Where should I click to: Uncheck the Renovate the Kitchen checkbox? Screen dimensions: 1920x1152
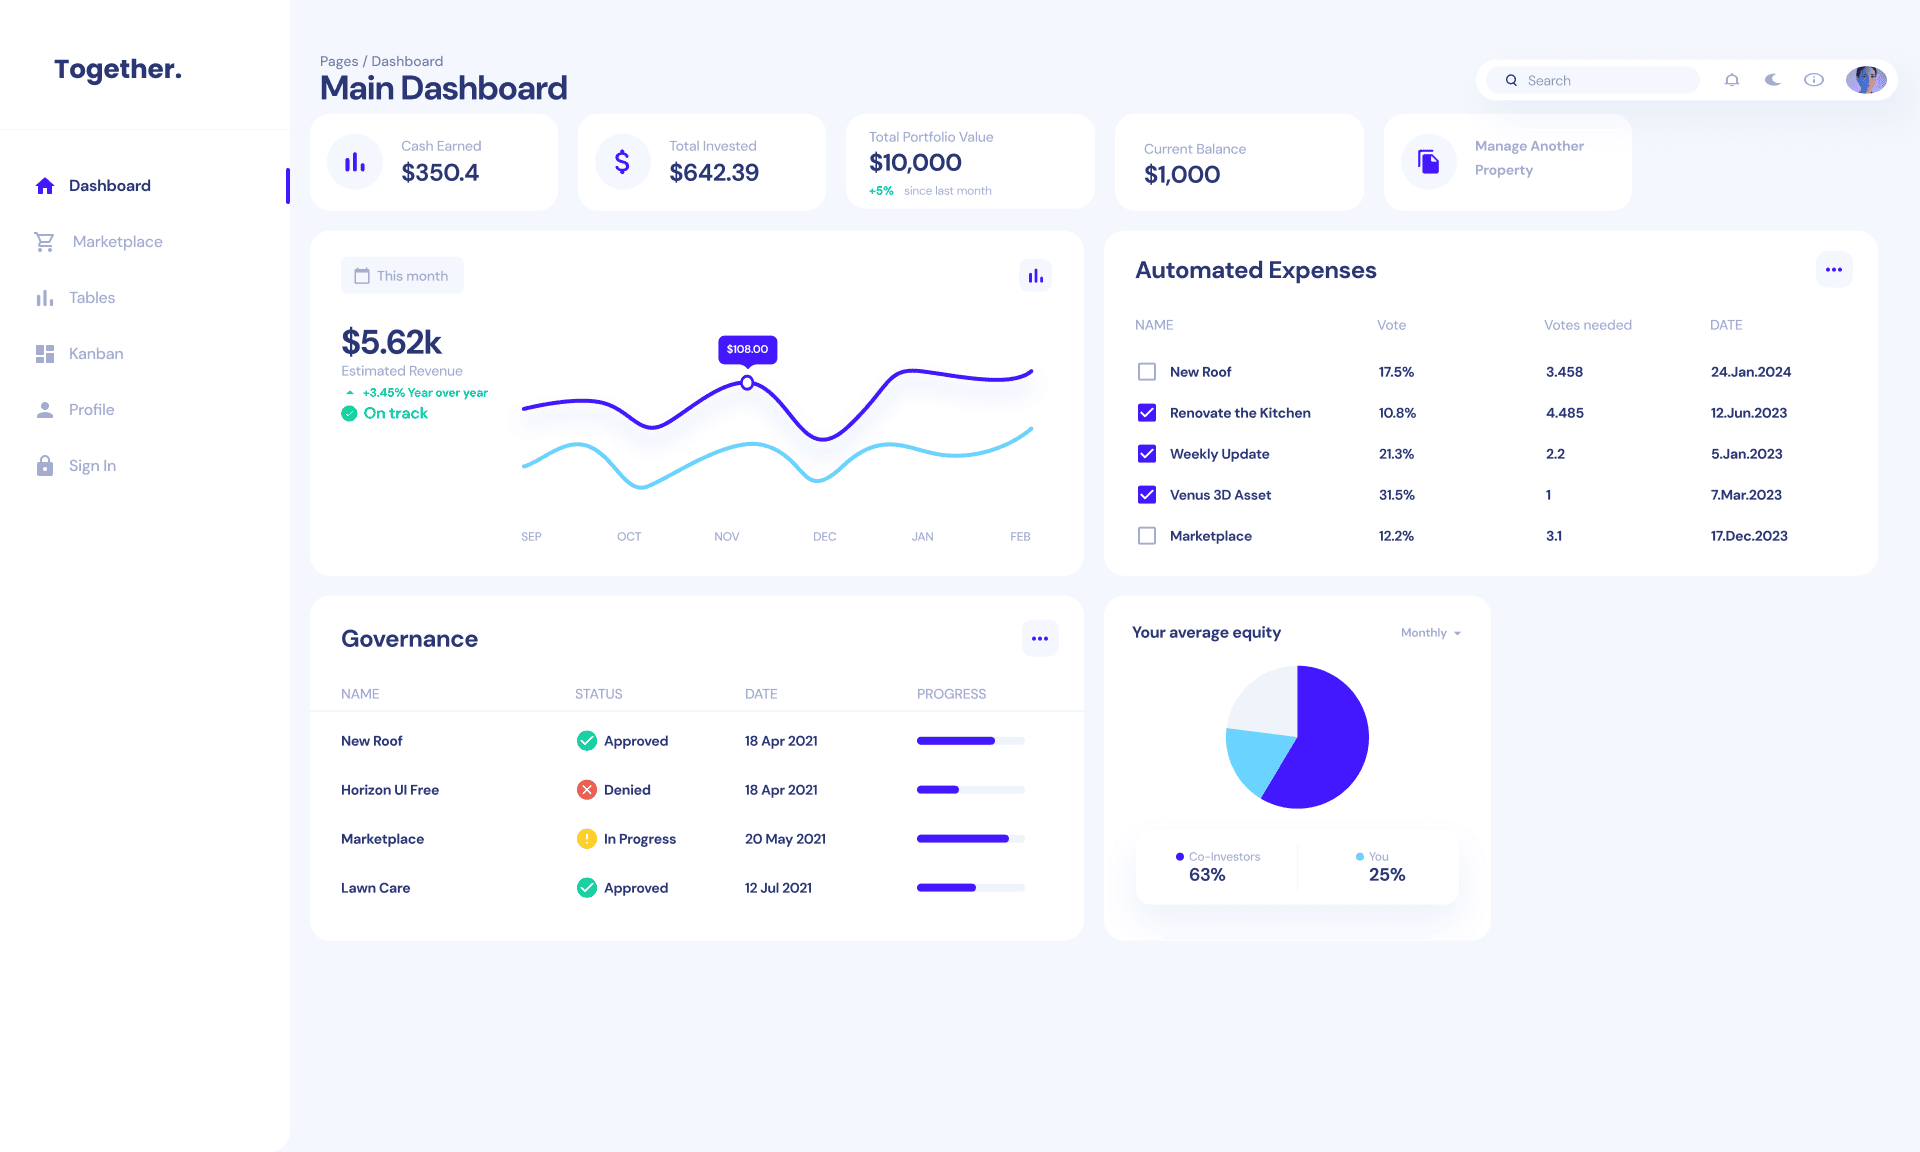point(1146,412)
